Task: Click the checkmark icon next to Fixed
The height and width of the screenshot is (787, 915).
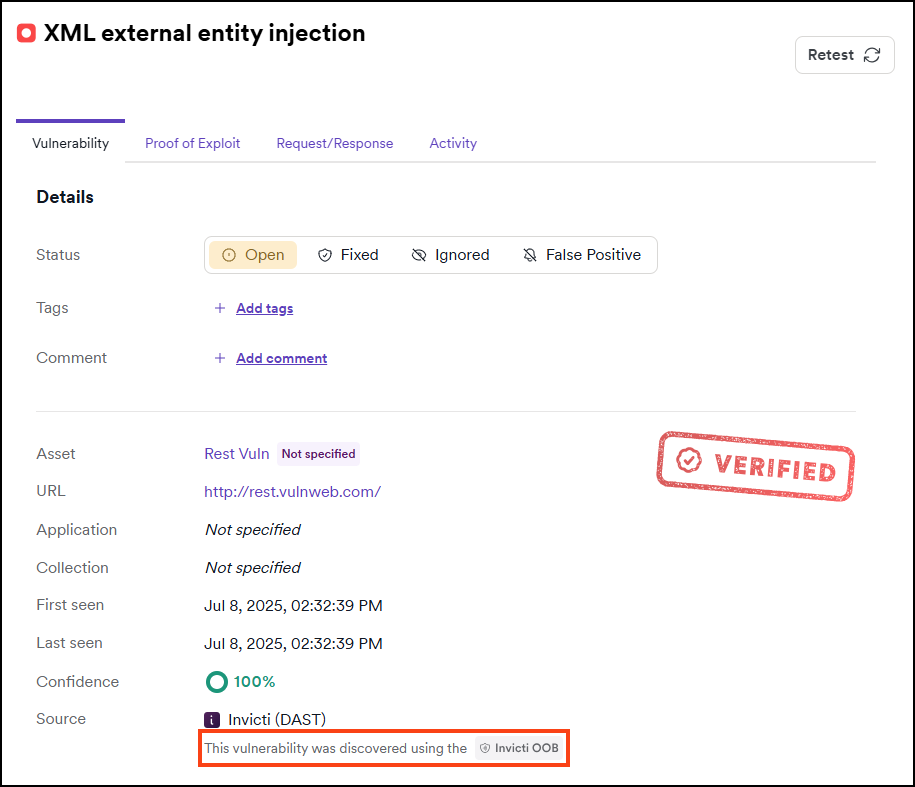Action: pos(326,255)
